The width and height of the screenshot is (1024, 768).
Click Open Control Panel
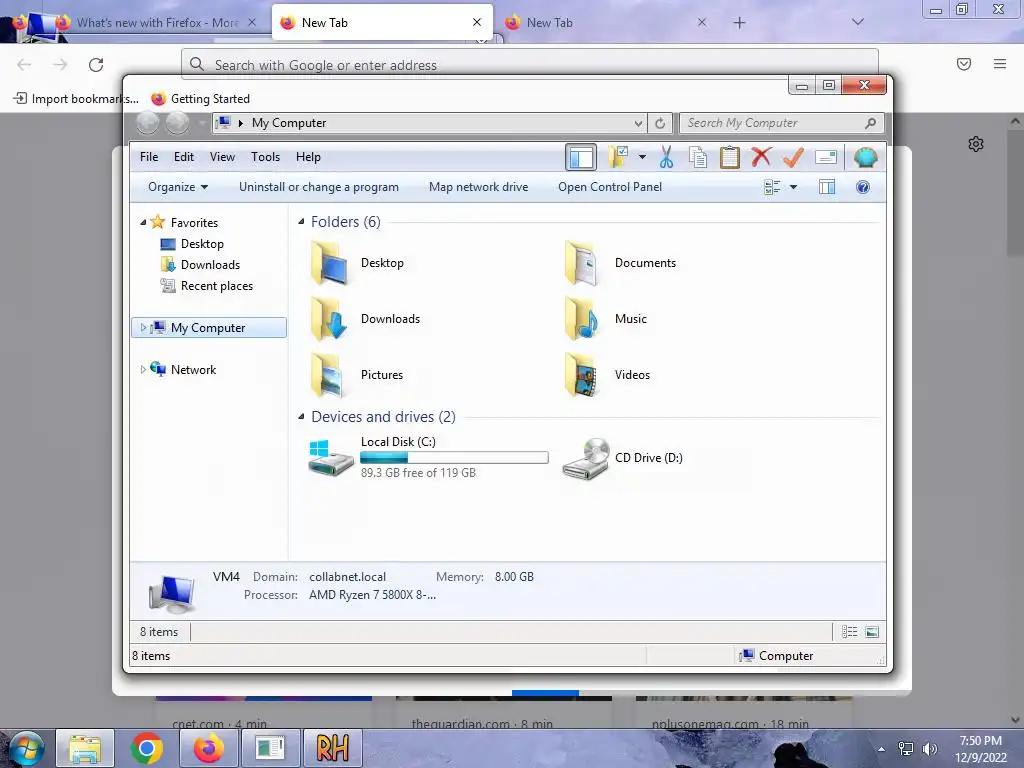[610, 187]
